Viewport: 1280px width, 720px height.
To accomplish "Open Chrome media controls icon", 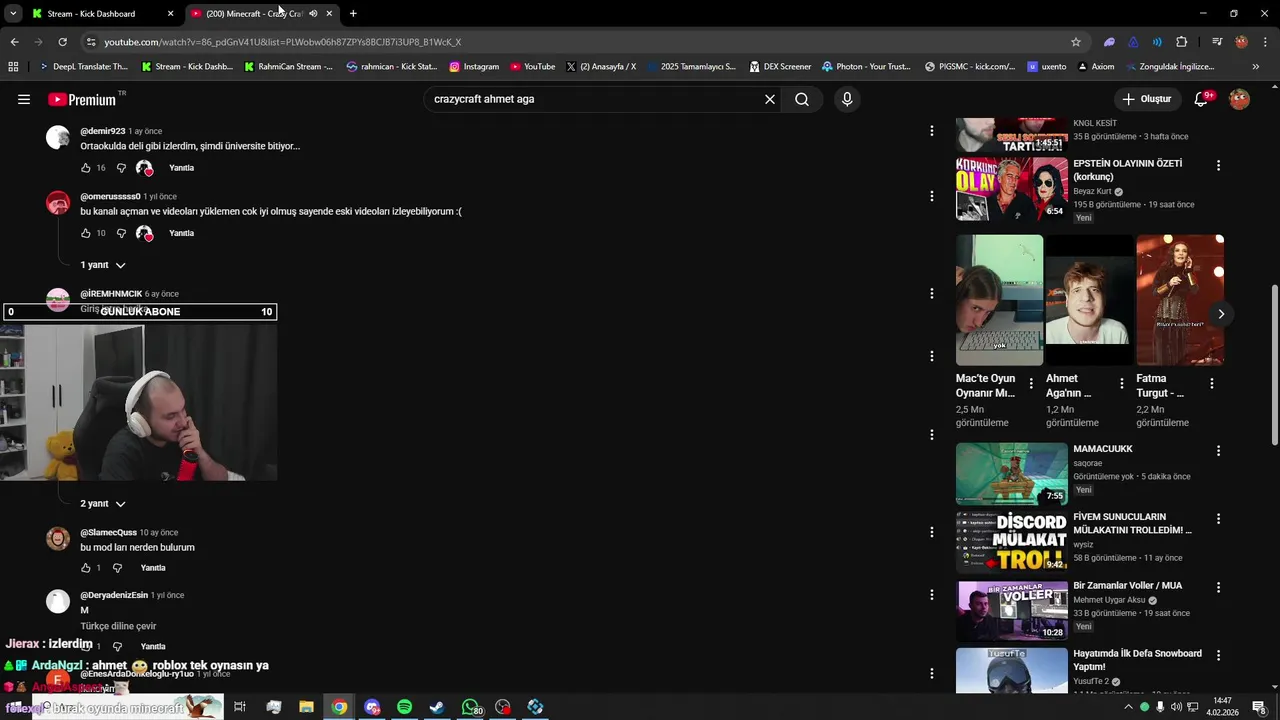I will [1217, 42].
